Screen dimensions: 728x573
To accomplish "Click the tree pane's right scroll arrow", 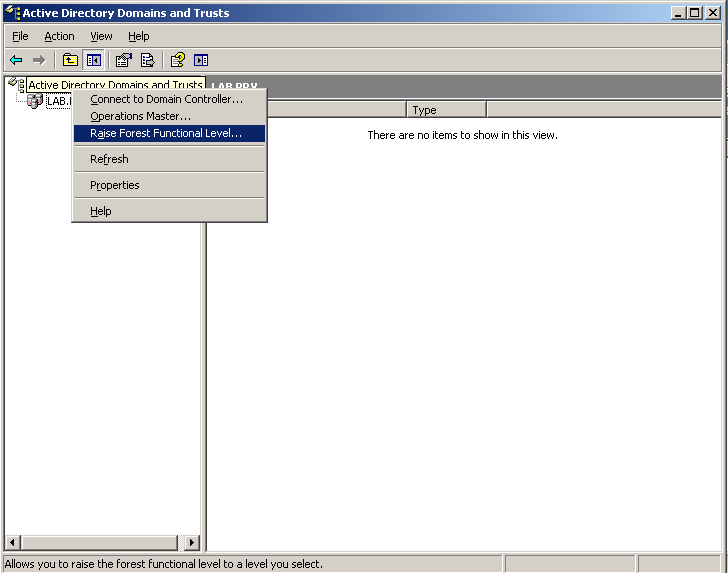I will click(192, 542).
